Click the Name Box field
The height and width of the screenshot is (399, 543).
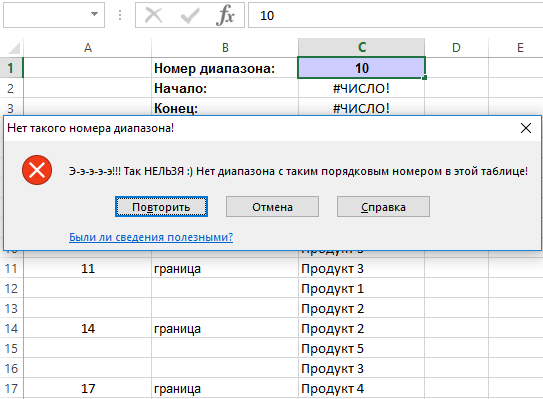click(54, 15)
